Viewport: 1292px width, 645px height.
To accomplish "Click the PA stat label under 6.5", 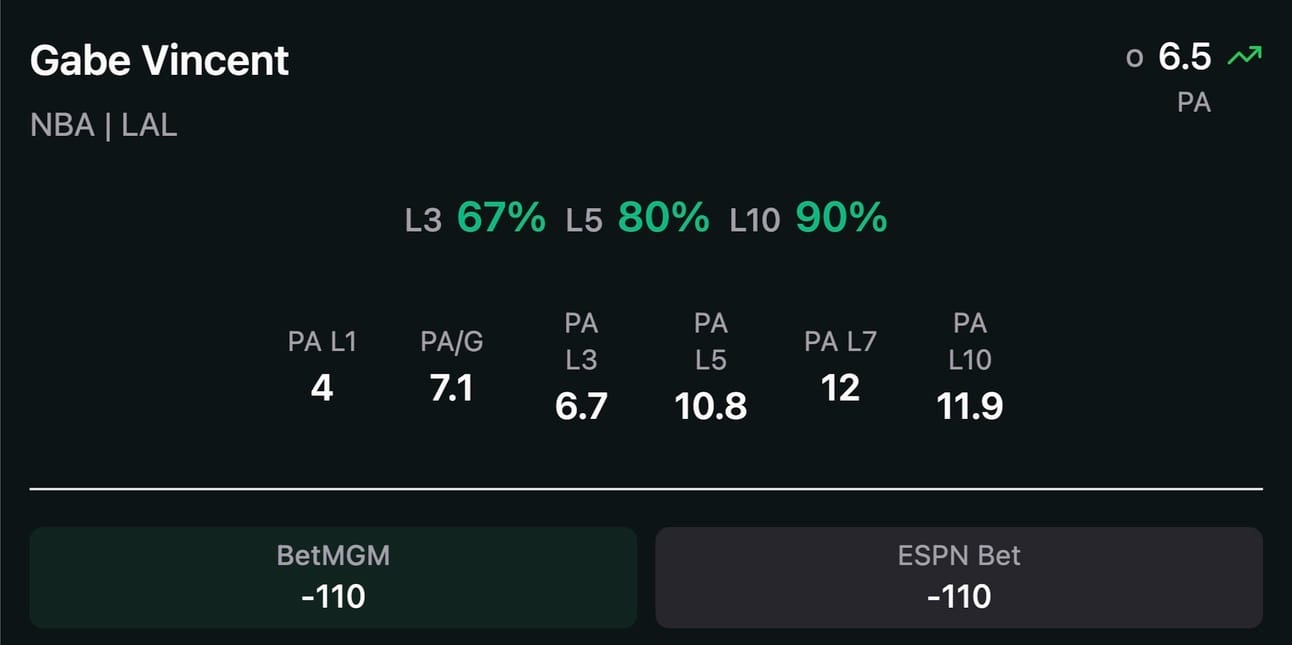I will coord(1194,102).
